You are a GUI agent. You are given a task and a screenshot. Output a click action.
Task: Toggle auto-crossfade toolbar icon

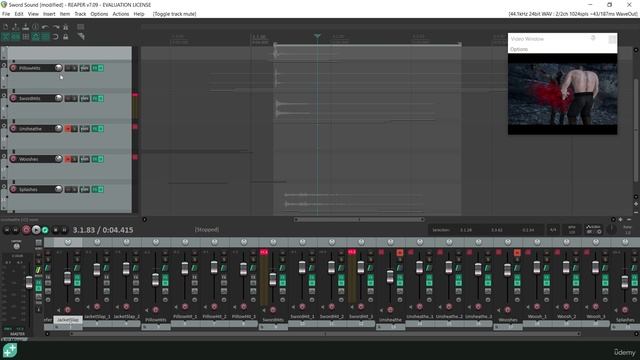[6, 37]
